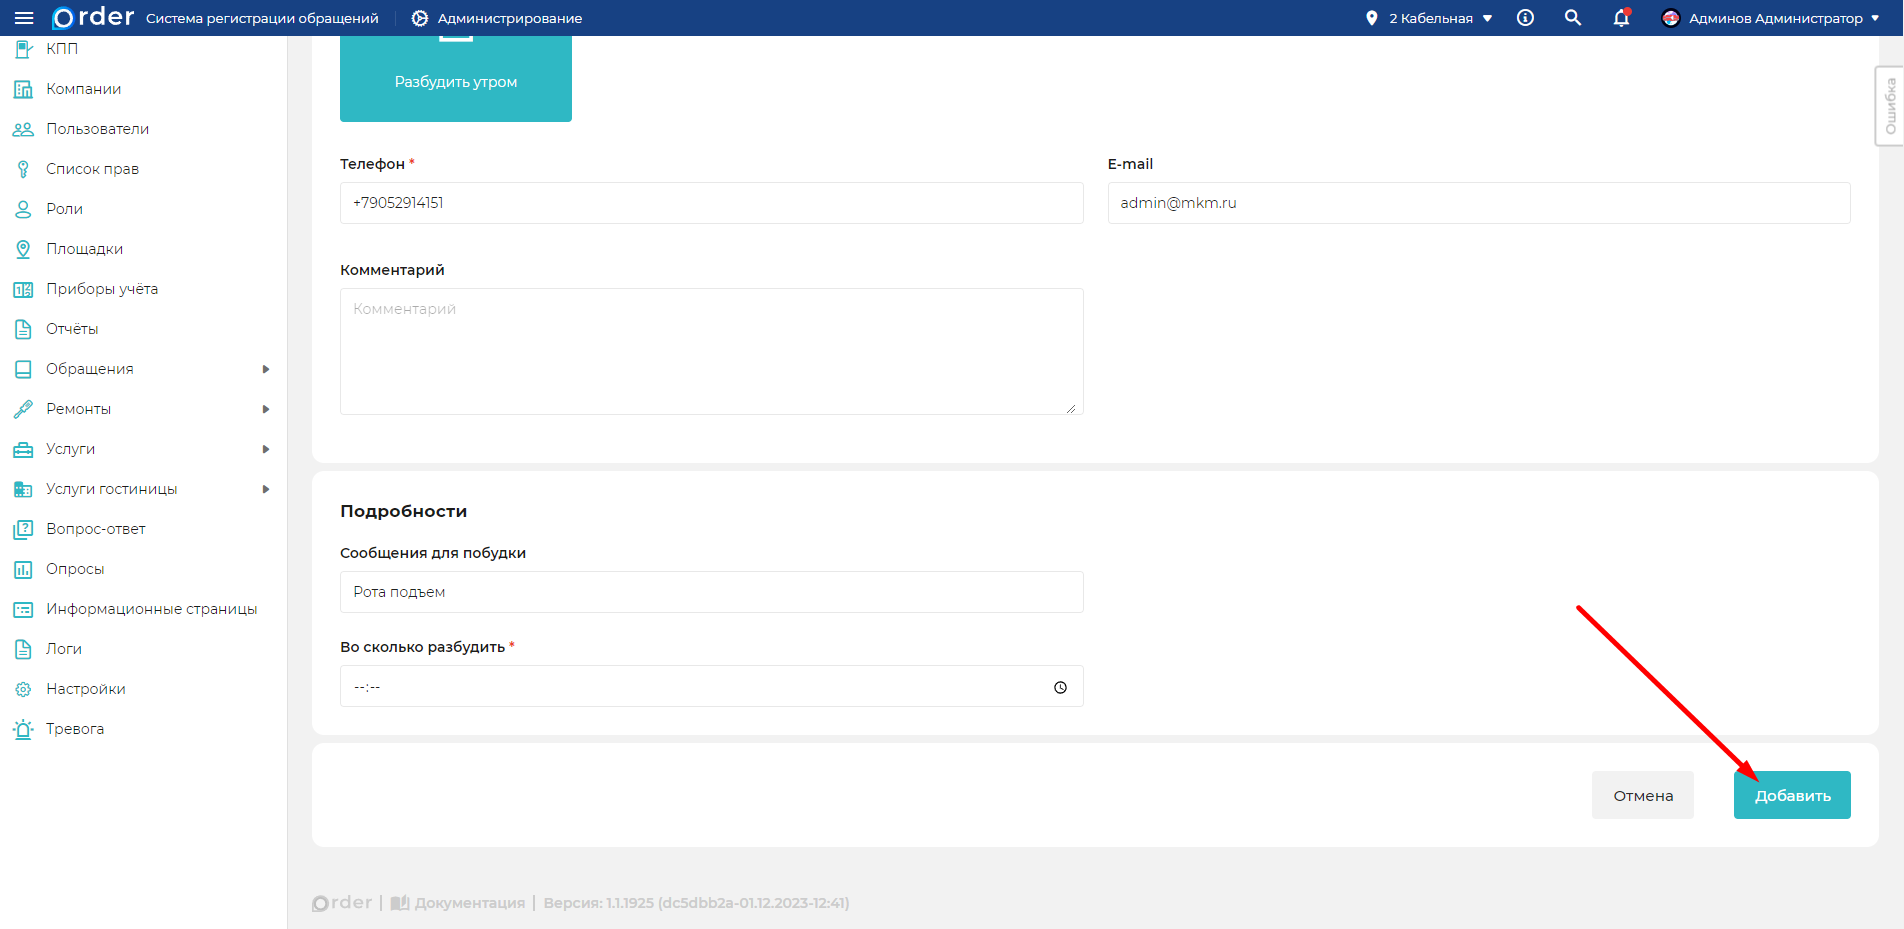Open the 2 Кабельная location dropdown
1904x929 pixels.
(1430, 18)
